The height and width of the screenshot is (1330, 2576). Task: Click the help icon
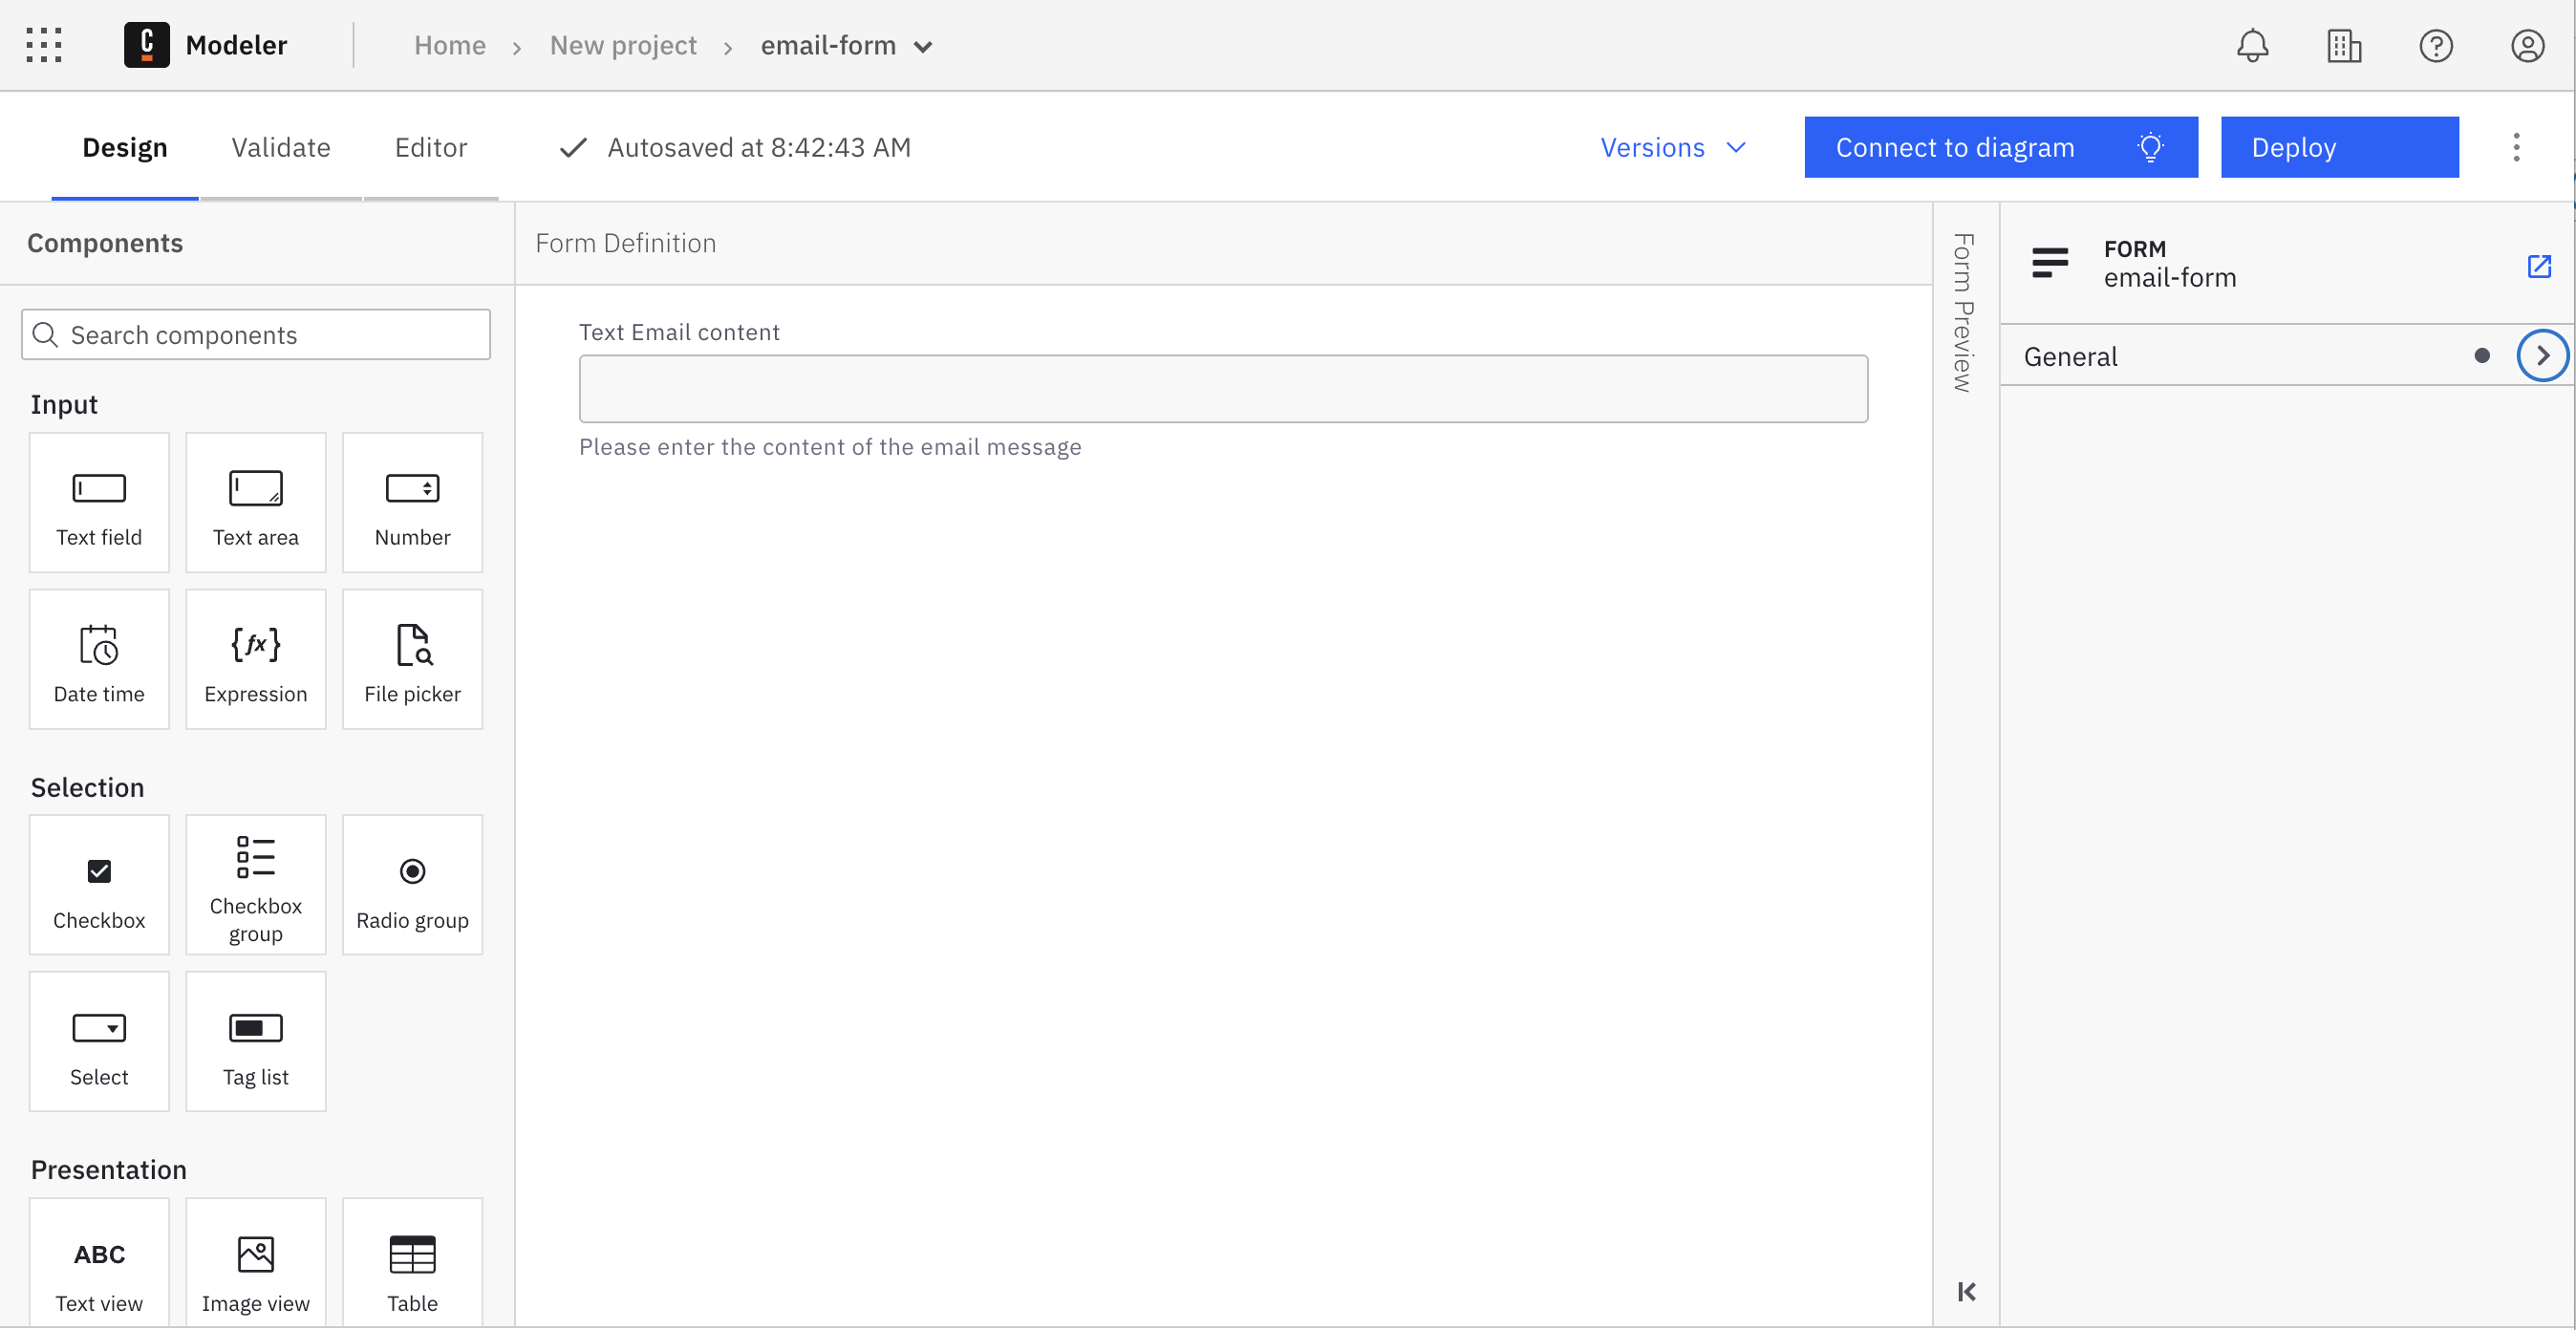point(2436,45)
